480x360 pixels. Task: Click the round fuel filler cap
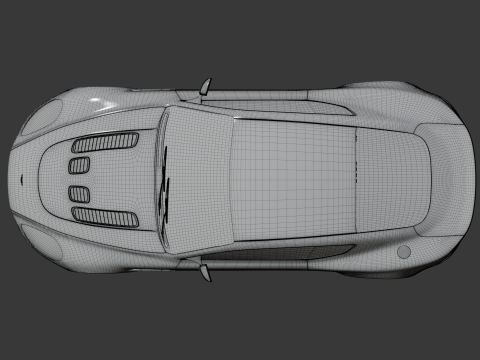[x=404, y=252]
